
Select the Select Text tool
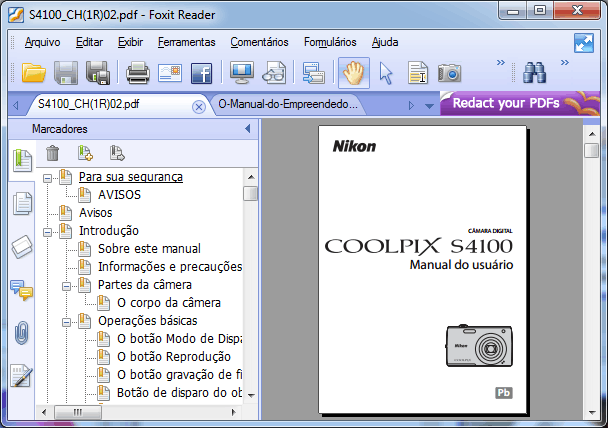(x=418, y=73)
